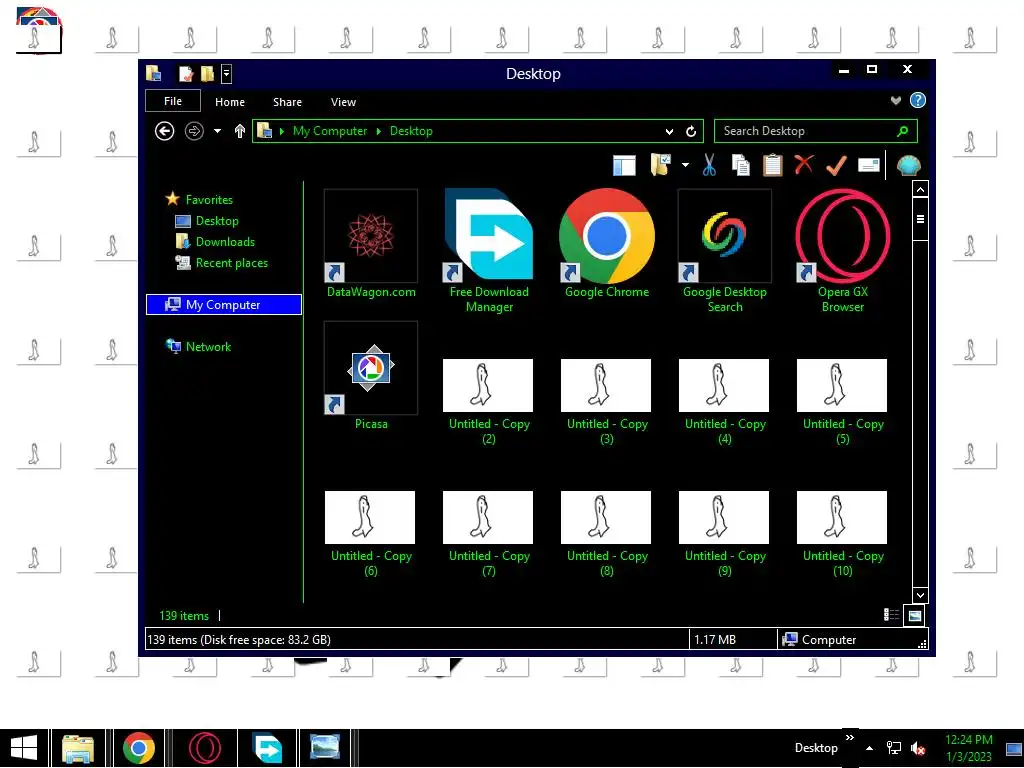Select the Opera GX Browser shortcut
This screenshot has width=1024, height=768.
[842, 251]
